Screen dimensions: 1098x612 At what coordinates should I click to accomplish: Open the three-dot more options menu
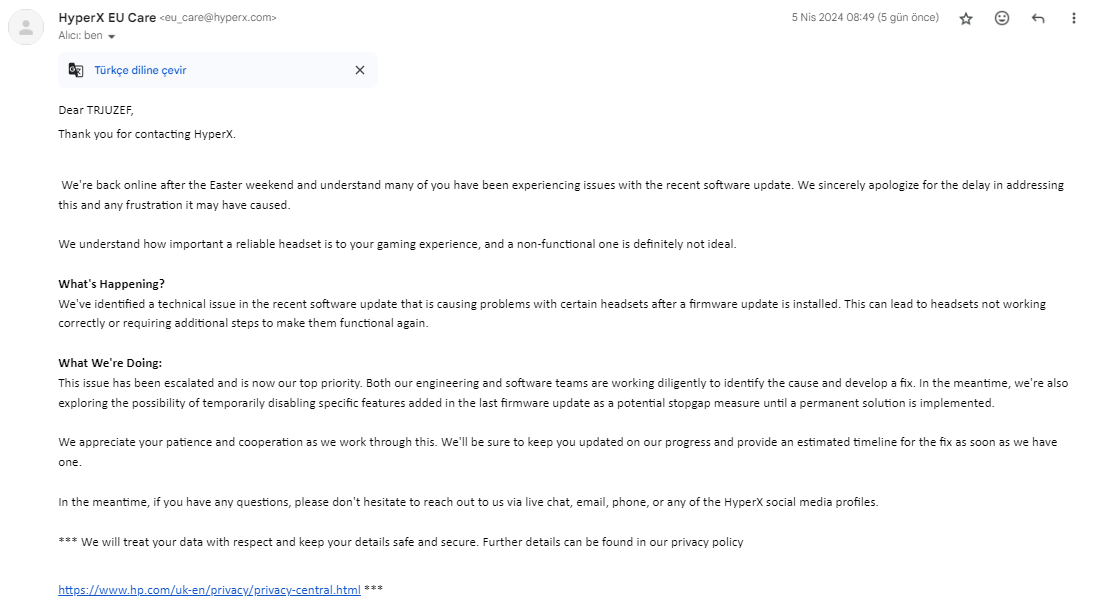(x=1074, y=18)
